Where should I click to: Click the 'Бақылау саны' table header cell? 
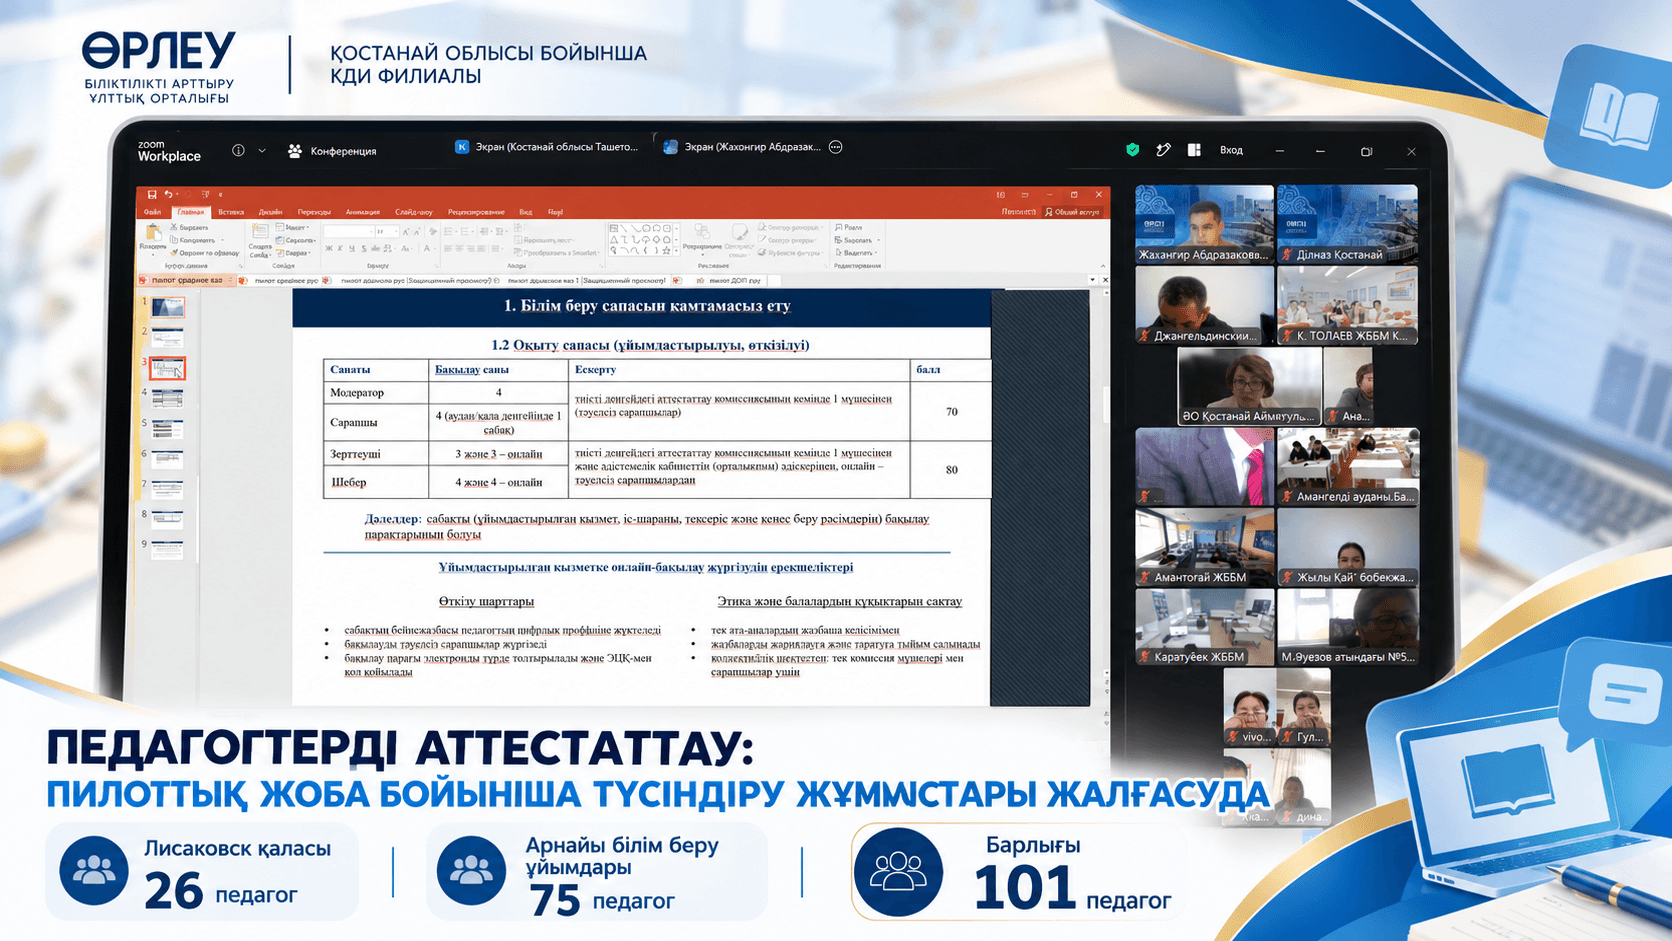click(498, 369)
